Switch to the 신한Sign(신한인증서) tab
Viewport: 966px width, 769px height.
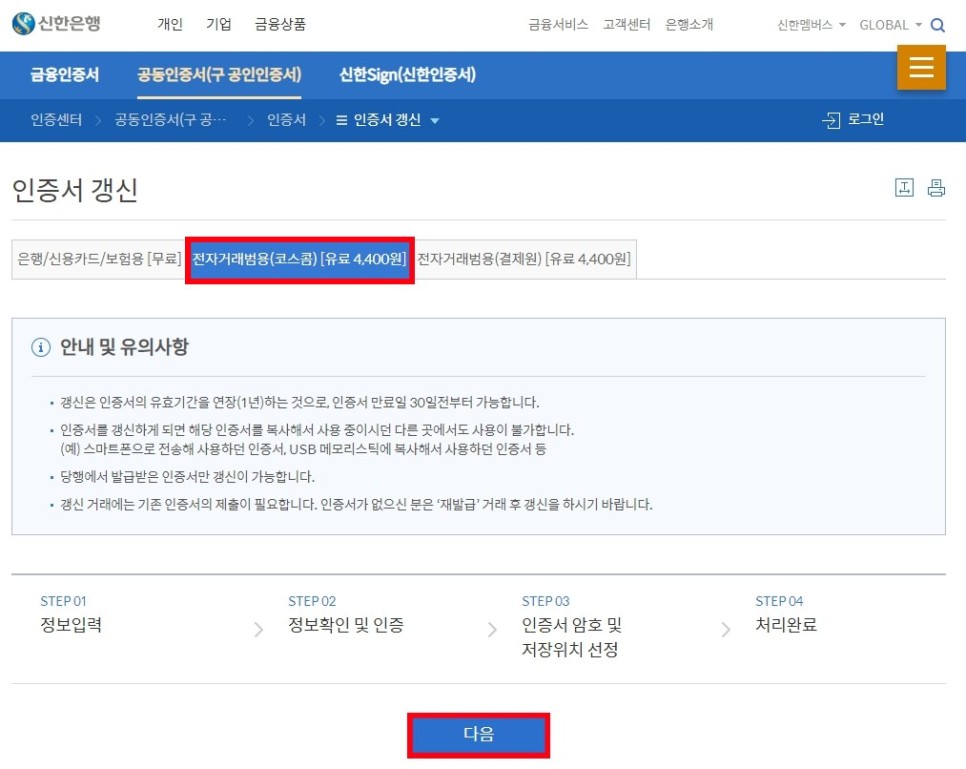[407, 75]
